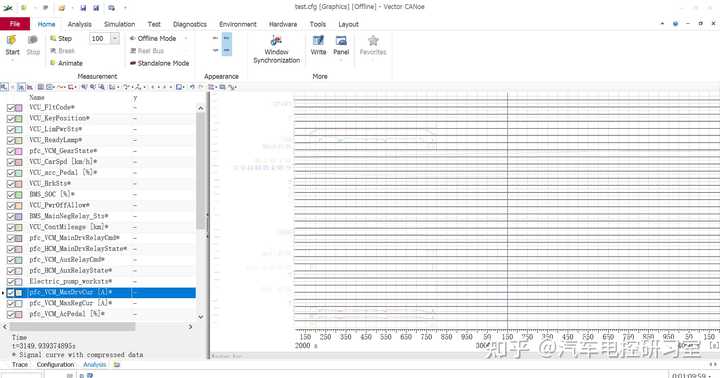Click the Break button
The image size is (720, 378).
pos(62,51)
